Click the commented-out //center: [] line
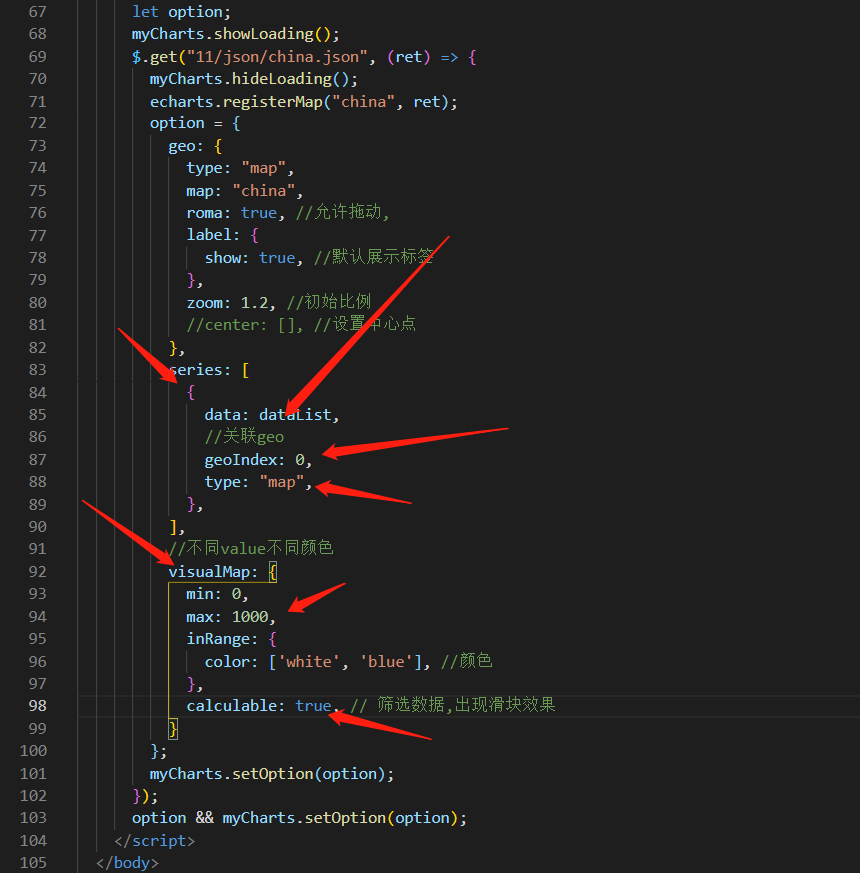860x873 pixels. (x=301, y=325)
